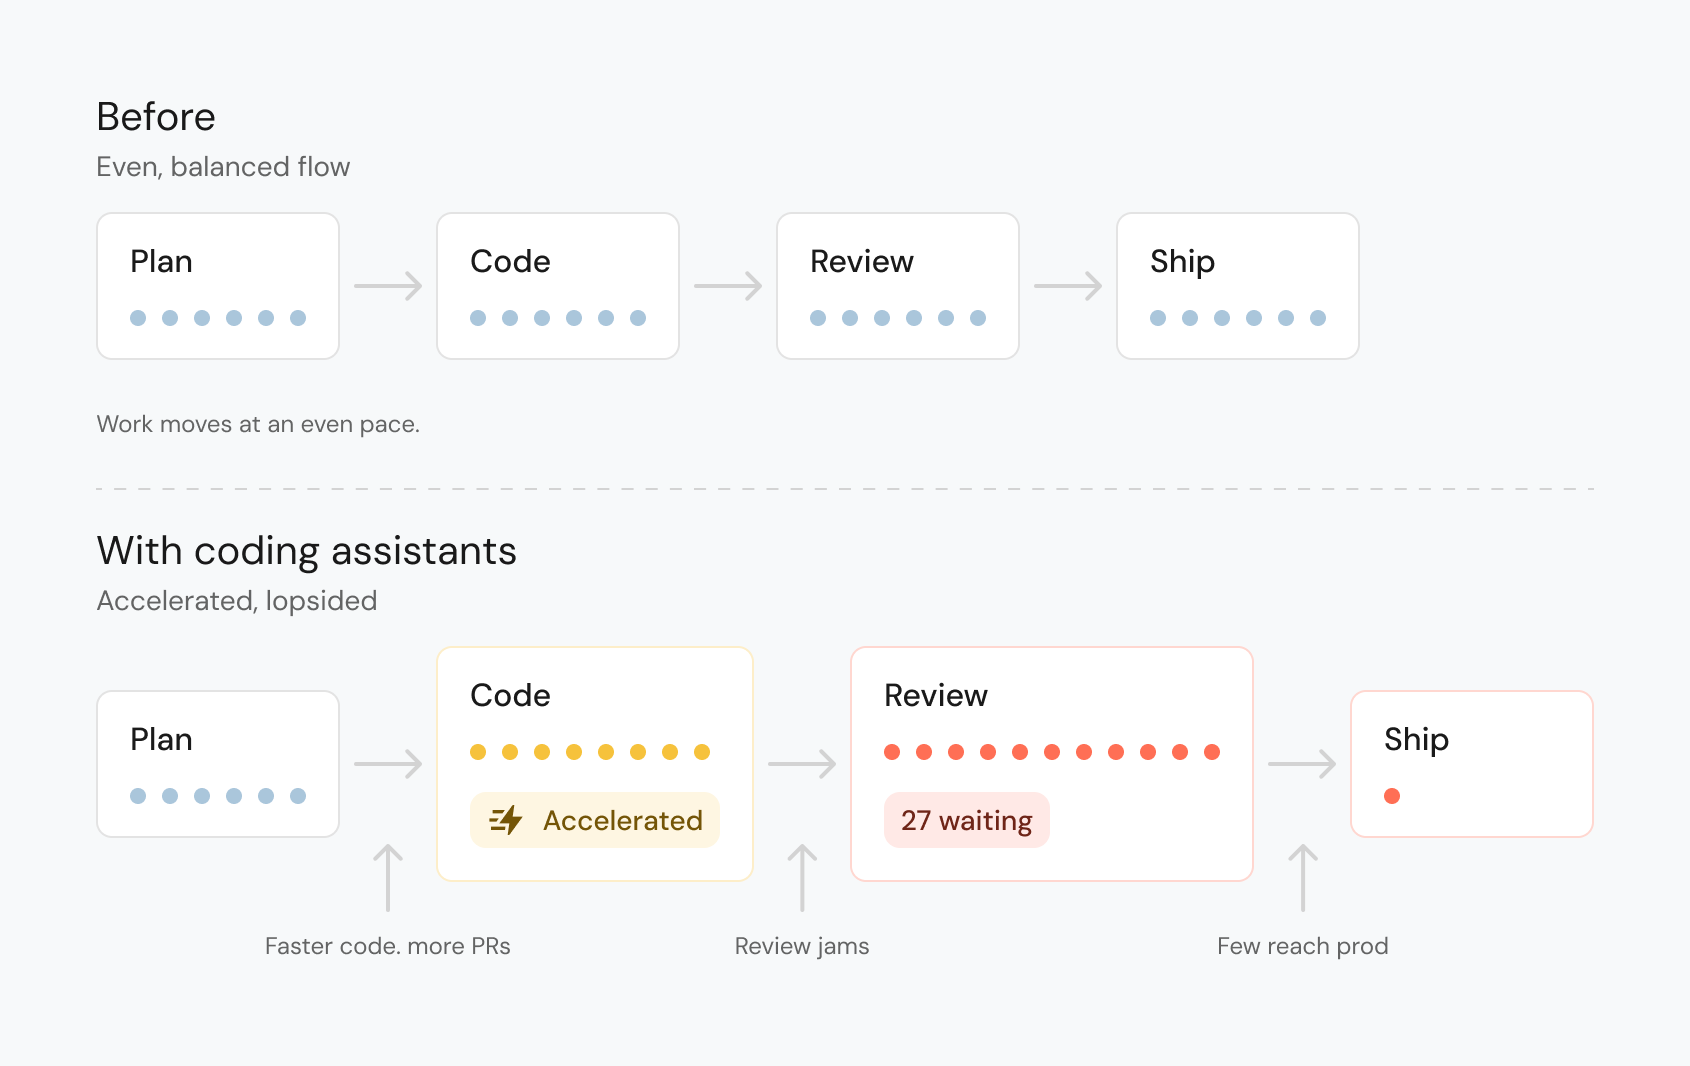This screenshot has width=1690, height=1066.
Task: Click the arrow from lopsided Review to Ship
Action: 1302,764
